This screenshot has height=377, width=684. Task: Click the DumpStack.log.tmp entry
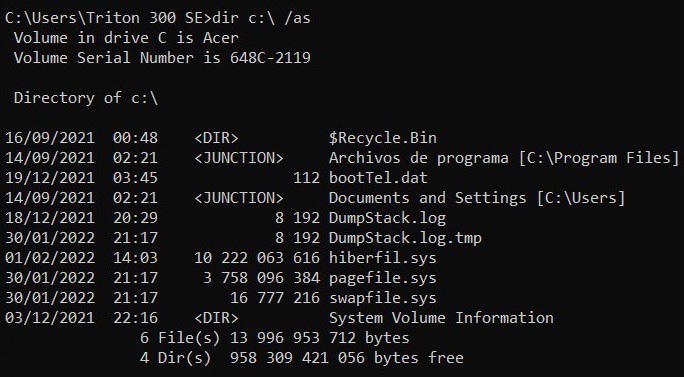tap(405, 238)
